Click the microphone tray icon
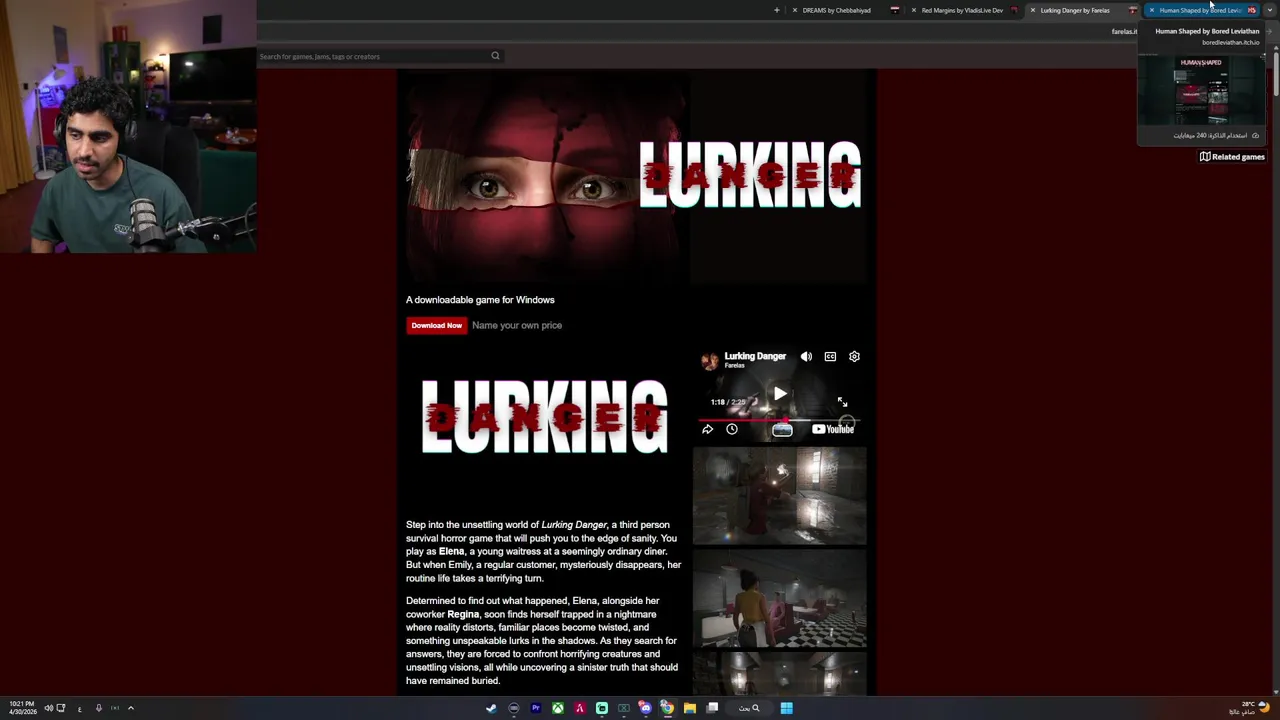The width and height of the screenshot is (1280, 720). click(x=98, y=708)
